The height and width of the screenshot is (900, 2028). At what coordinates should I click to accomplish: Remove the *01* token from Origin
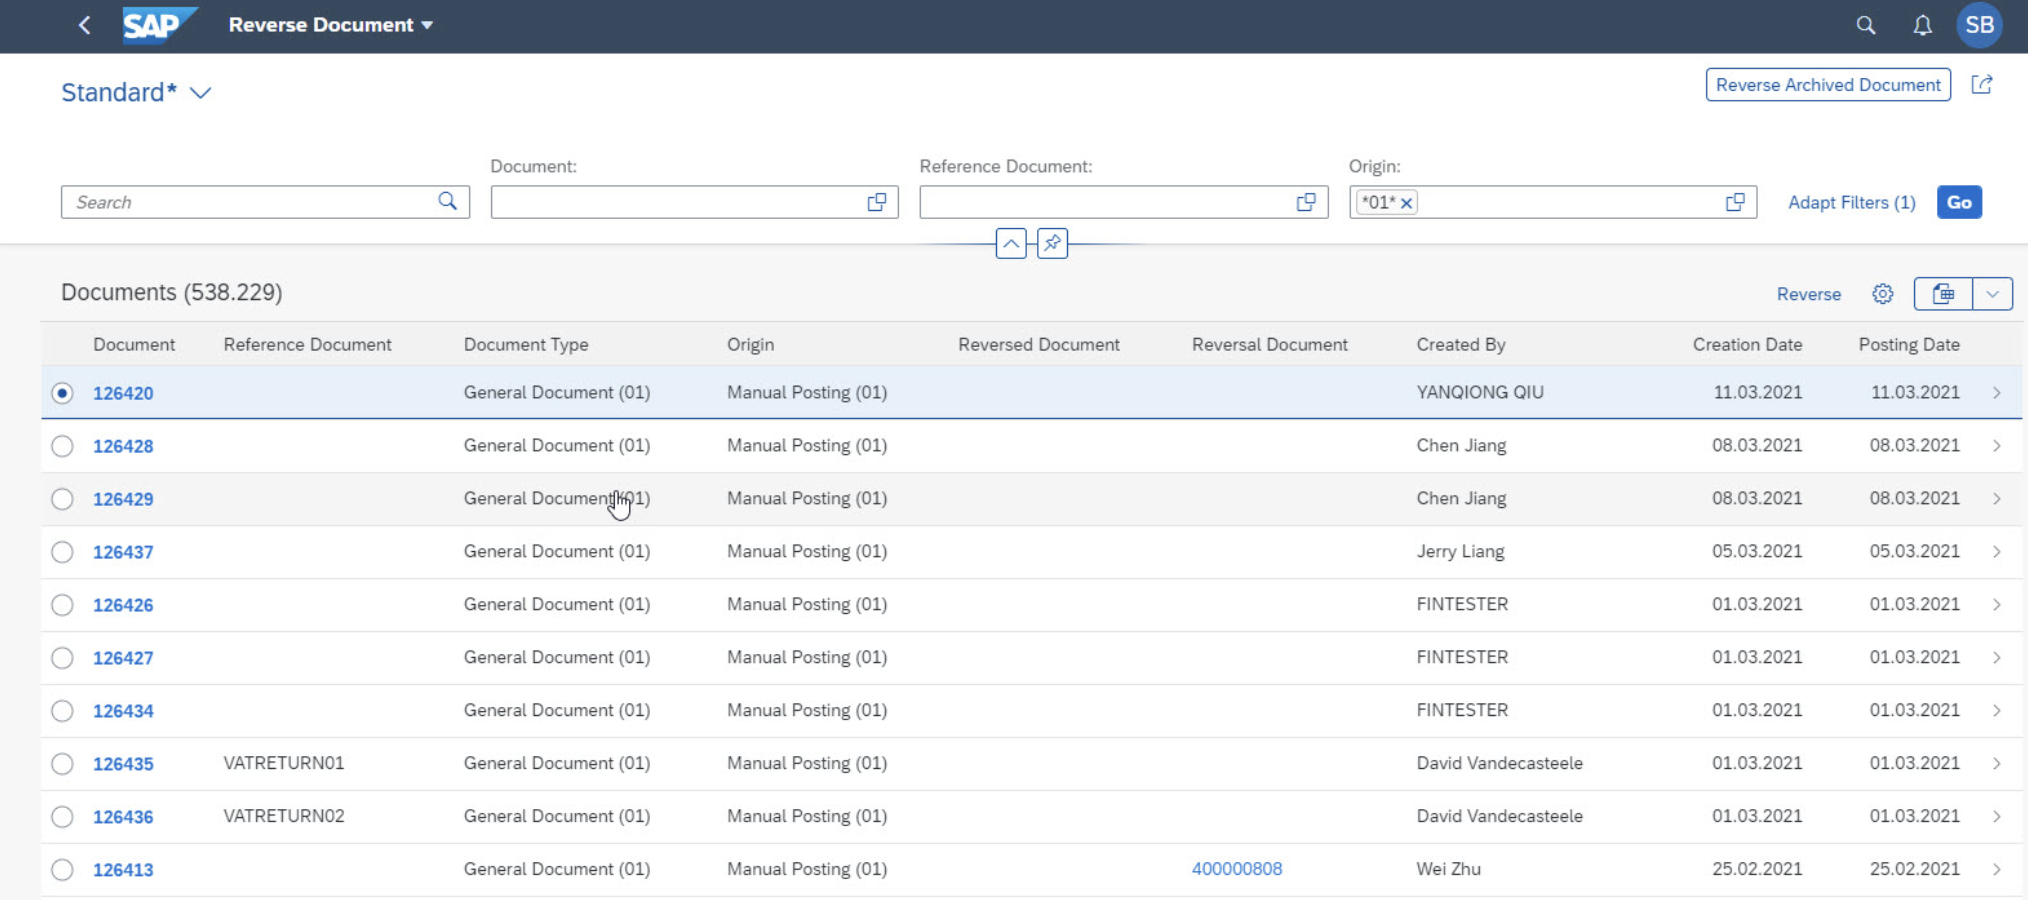pos(1407,203)
